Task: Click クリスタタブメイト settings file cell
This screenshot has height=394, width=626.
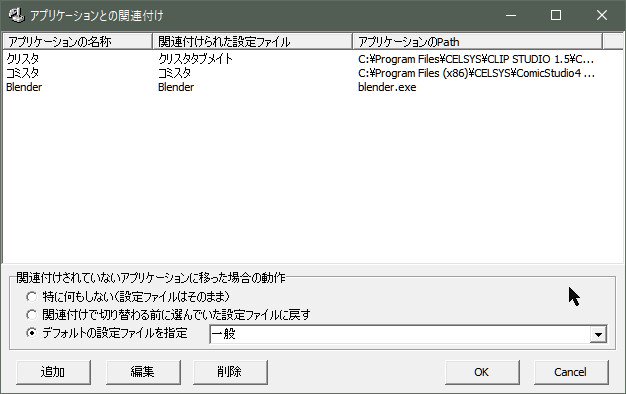Action: click(195, 59)
